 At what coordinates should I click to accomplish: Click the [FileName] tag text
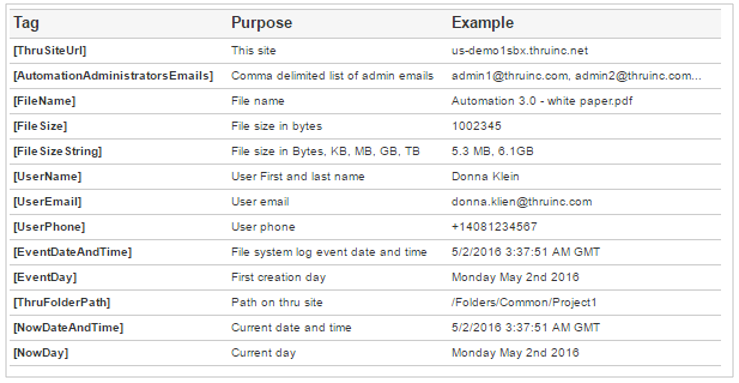tap(44, 101)
